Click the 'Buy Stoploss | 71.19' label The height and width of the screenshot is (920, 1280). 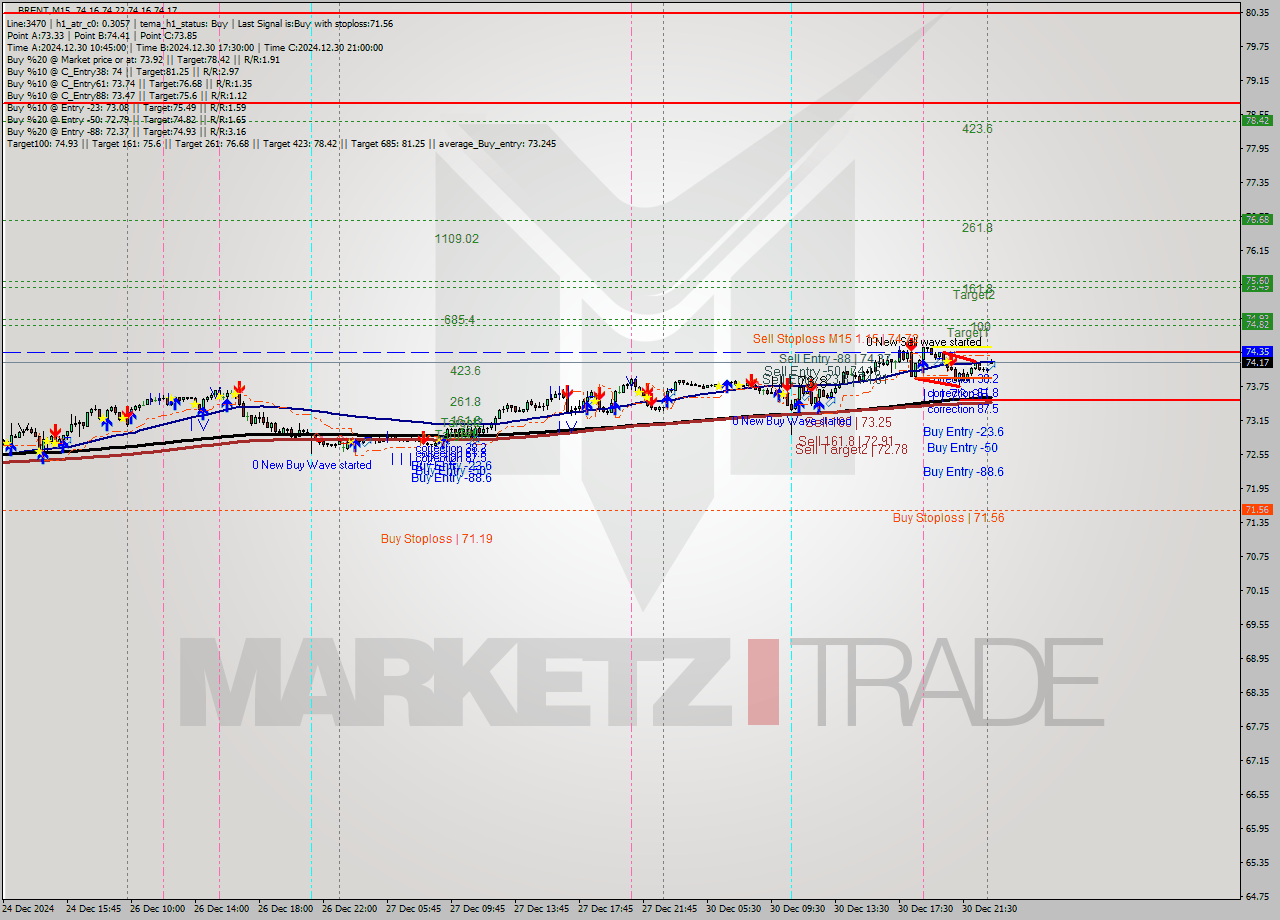436,539
